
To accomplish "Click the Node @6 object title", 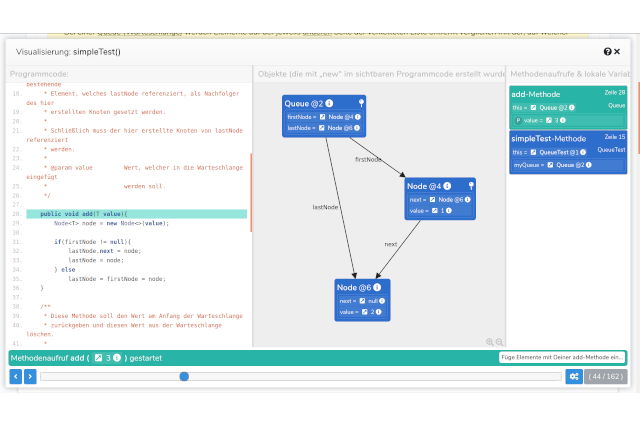I will pos(354,288).
